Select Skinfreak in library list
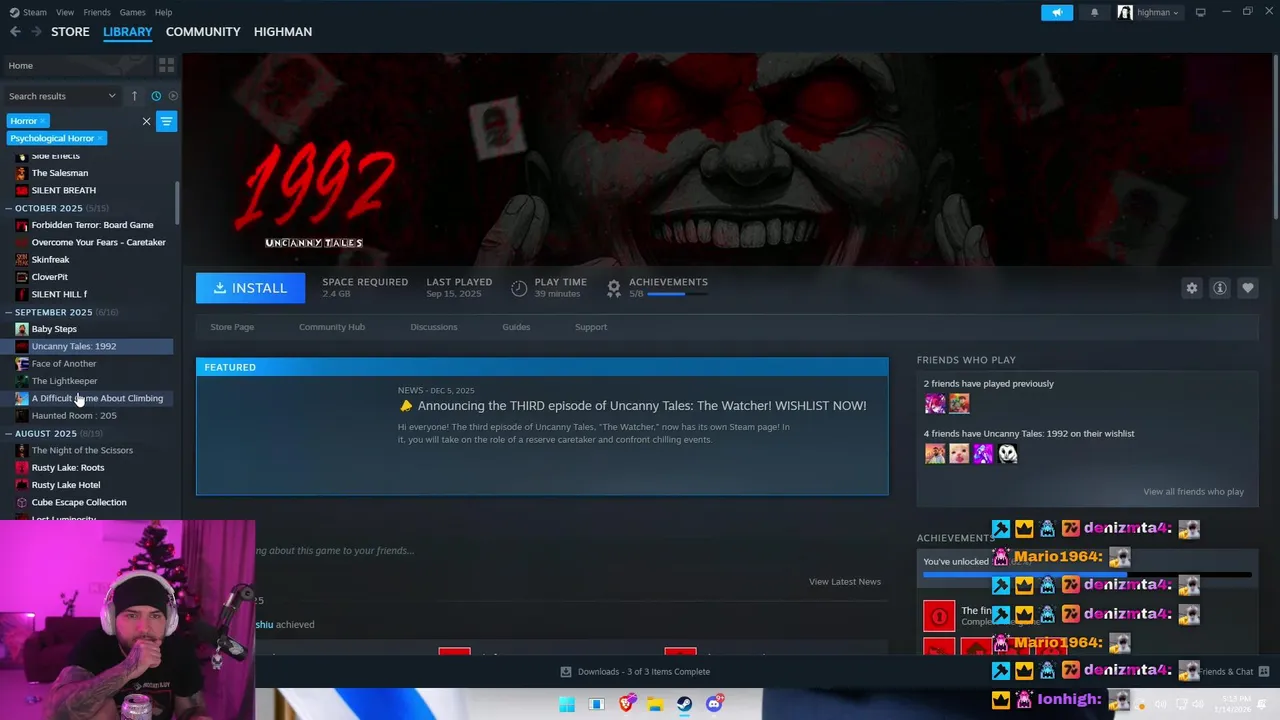Screen dimensions: 1280x720 50,260
